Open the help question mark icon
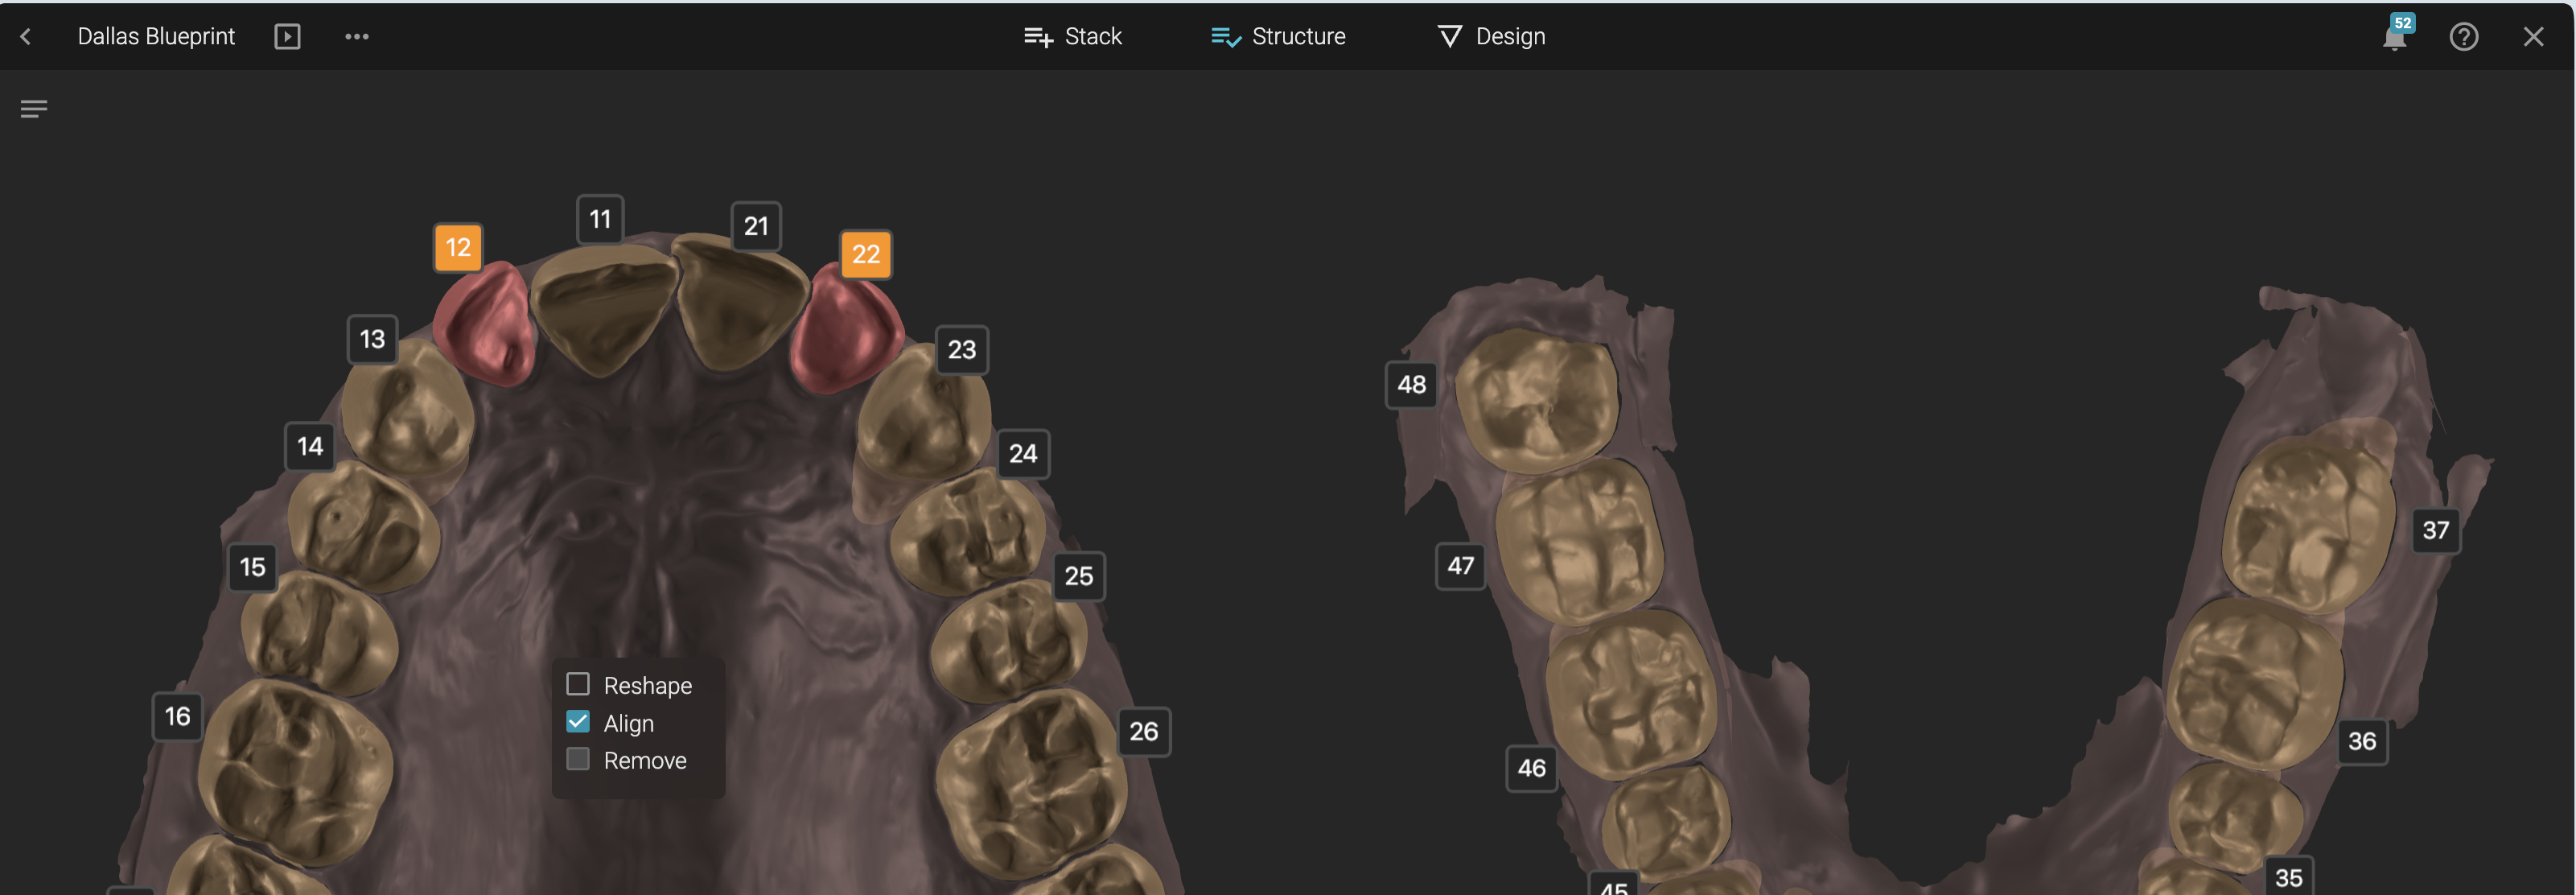 (2463, 37)
